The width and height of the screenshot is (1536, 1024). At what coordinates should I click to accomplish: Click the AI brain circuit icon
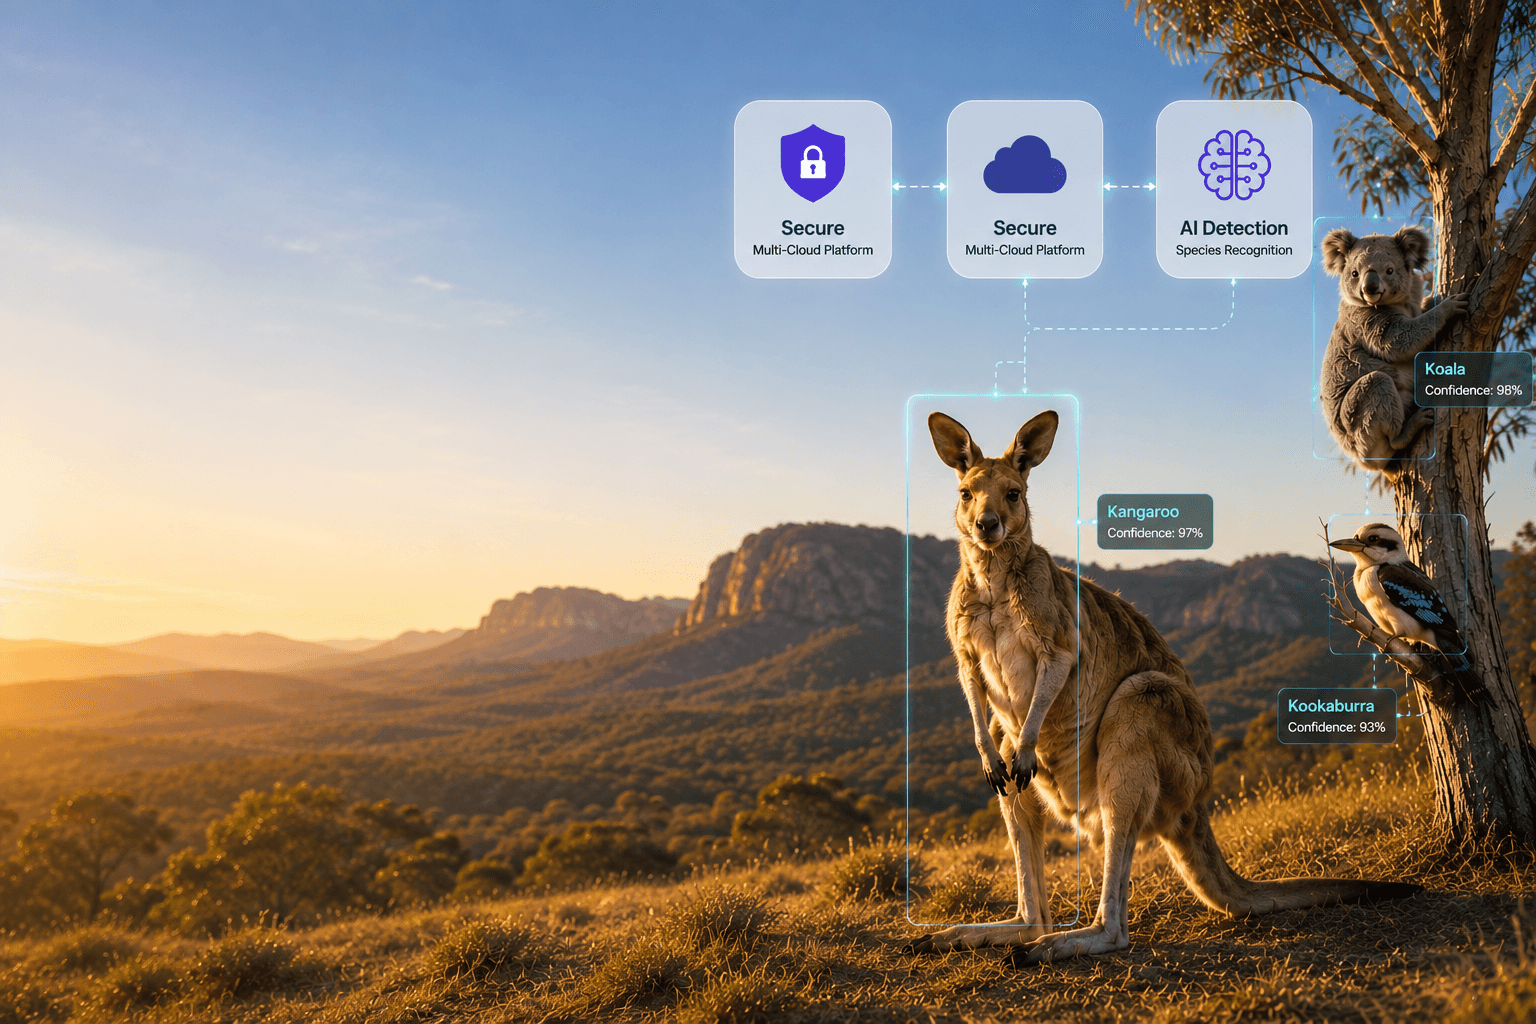click(1234, 165)
